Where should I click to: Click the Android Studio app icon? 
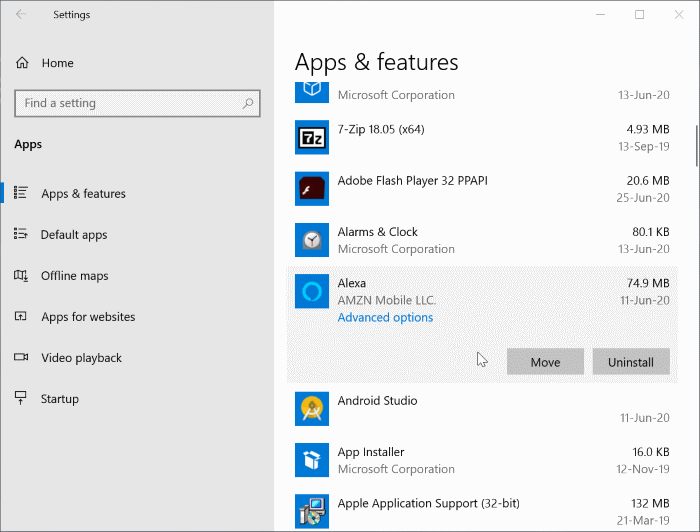coord(312,408)
